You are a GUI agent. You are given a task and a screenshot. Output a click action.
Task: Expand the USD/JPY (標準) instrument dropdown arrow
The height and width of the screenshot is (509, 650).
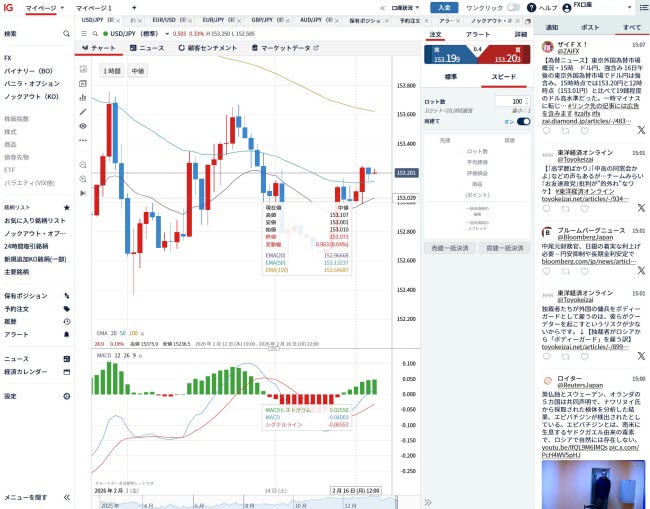[x=167, y=34]
